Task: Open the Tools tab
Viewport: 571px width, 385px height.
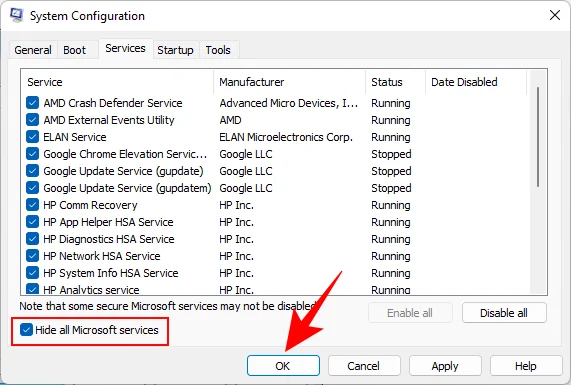Action: pyautogui.click(x=218, y=50)
